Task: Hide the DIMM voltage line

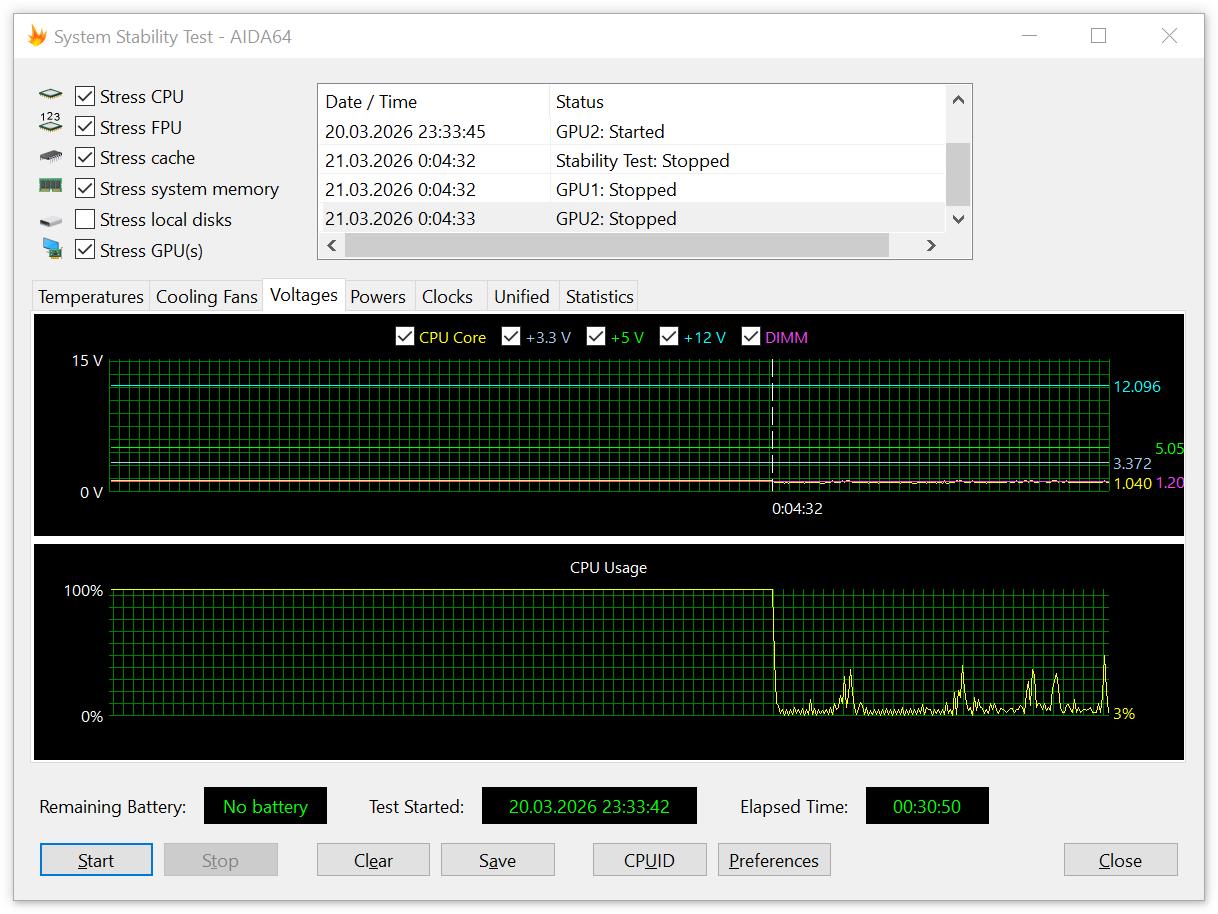Action: [751, 337]
